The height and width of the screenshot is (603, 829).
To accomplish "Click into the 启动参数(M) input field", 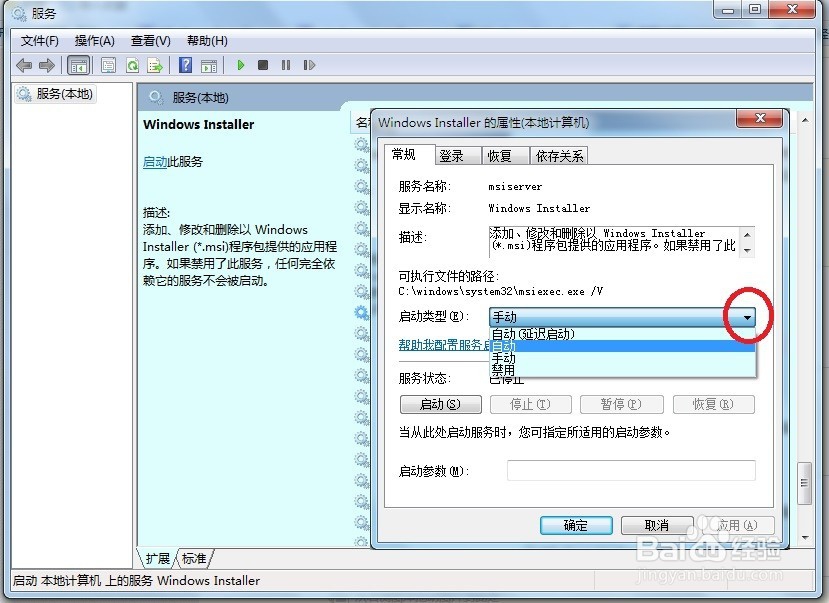I will click(x=631, y=470).
